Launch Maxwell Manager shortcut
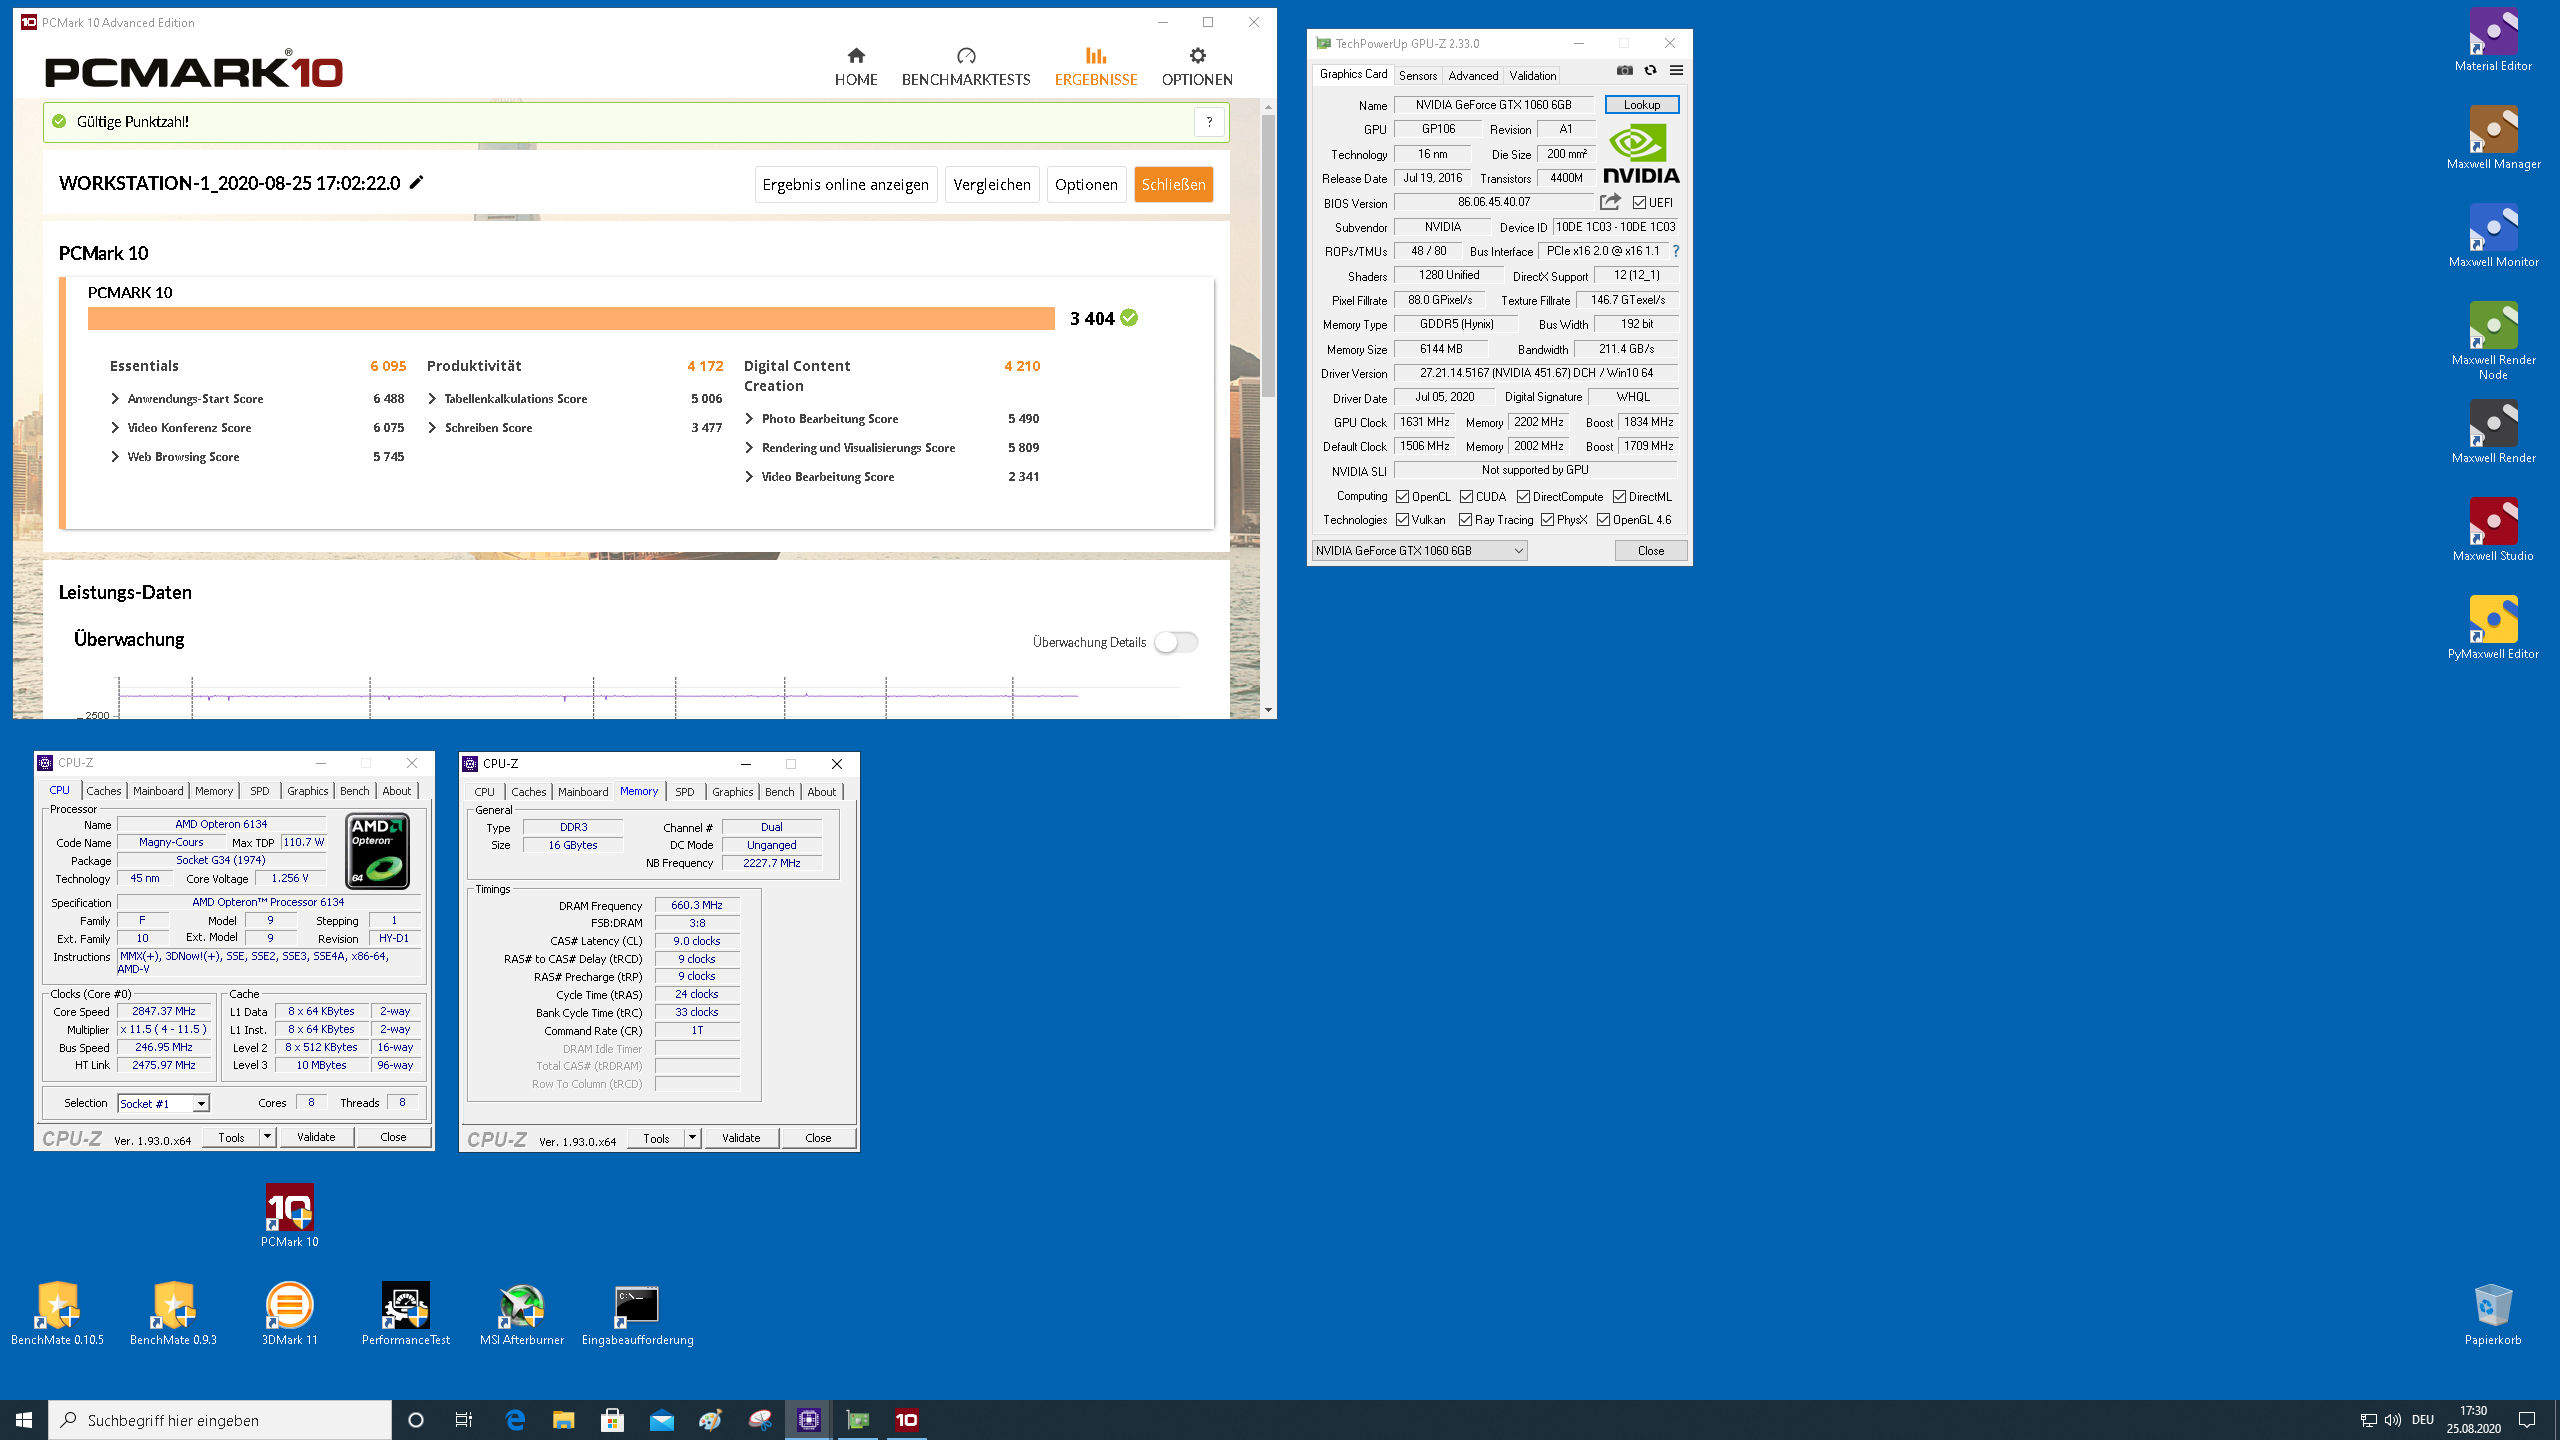This screenshot has width=2560, height=1440. click(x=2493, y=139)
